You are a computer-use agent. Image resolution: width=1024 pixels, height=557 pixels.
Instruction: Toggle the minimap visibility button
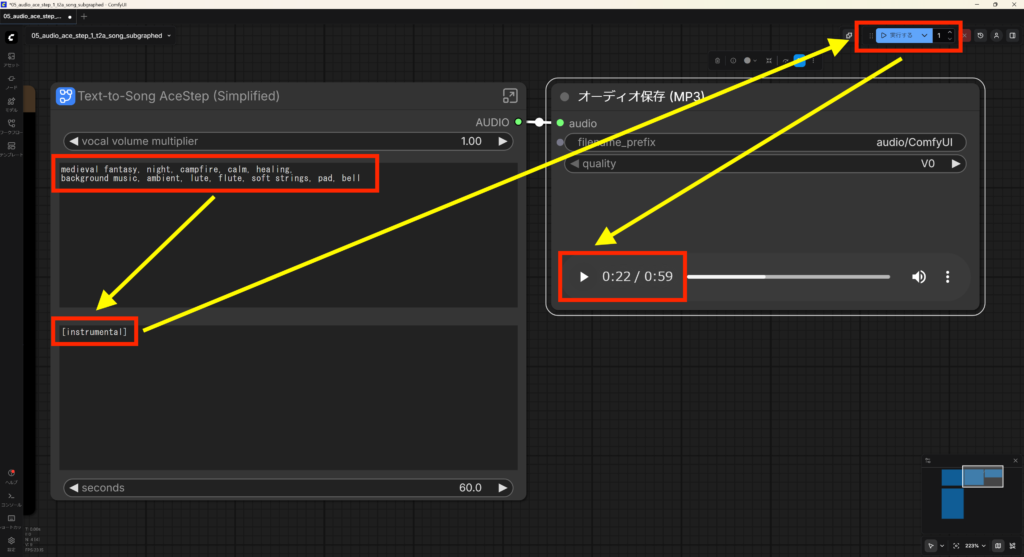[x=997, y=546]
